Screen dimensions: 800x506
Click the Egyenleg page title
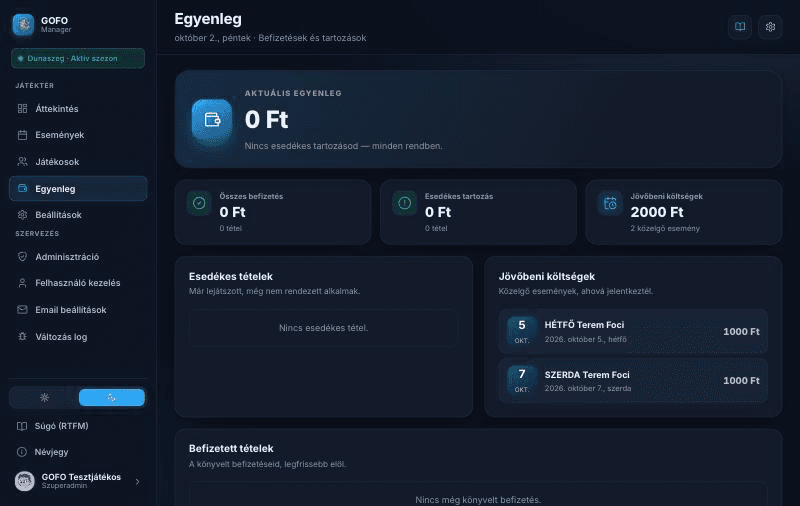click(x=208, y=19)
